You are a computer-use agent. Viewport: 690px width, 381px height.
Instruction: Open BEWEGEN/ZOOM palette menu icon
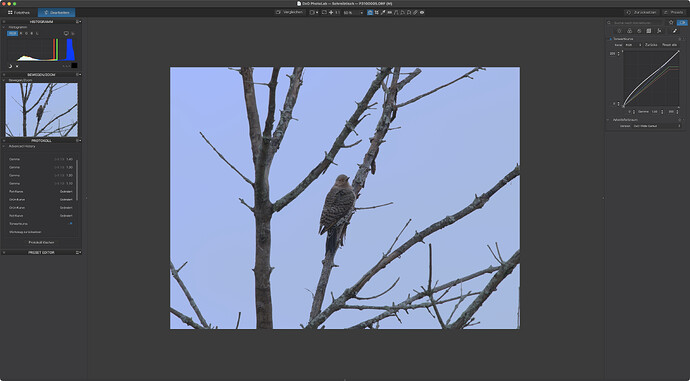point(78,75)
